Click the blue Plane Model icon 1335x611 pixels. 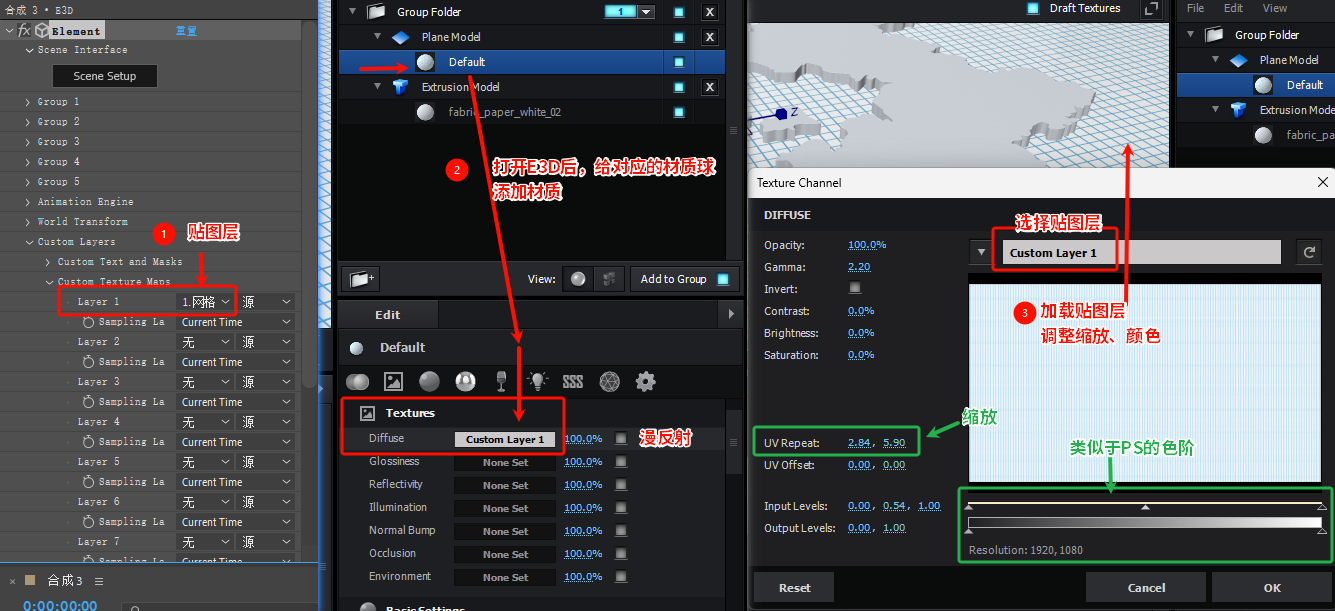tap(401, 37)
